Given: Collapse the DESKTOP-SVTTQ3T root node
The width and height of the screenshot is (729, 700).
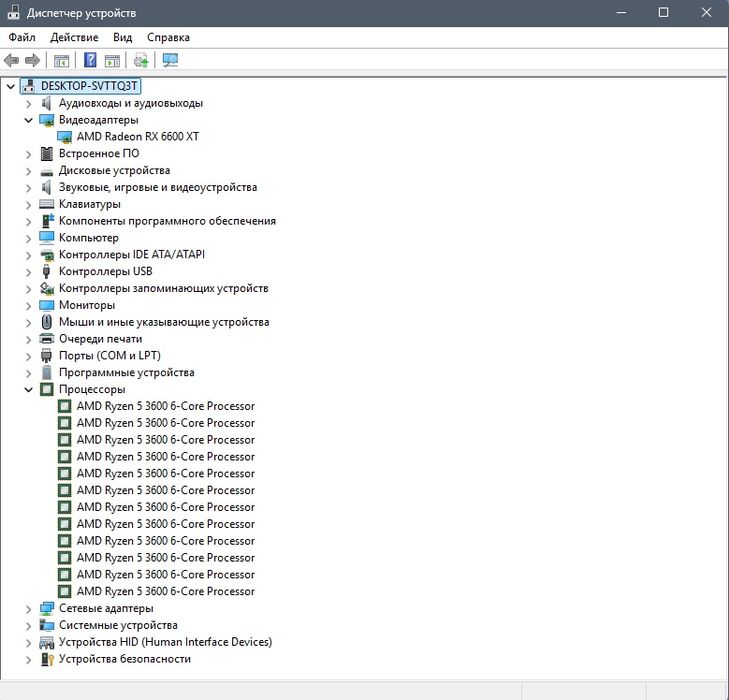Looking at the screenshot, I should coord(11,86).
